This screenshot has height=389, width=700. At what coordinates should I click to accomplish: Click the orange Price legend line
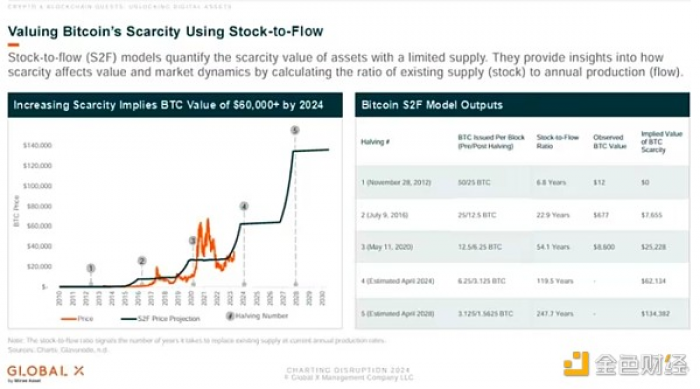[68, 319]
